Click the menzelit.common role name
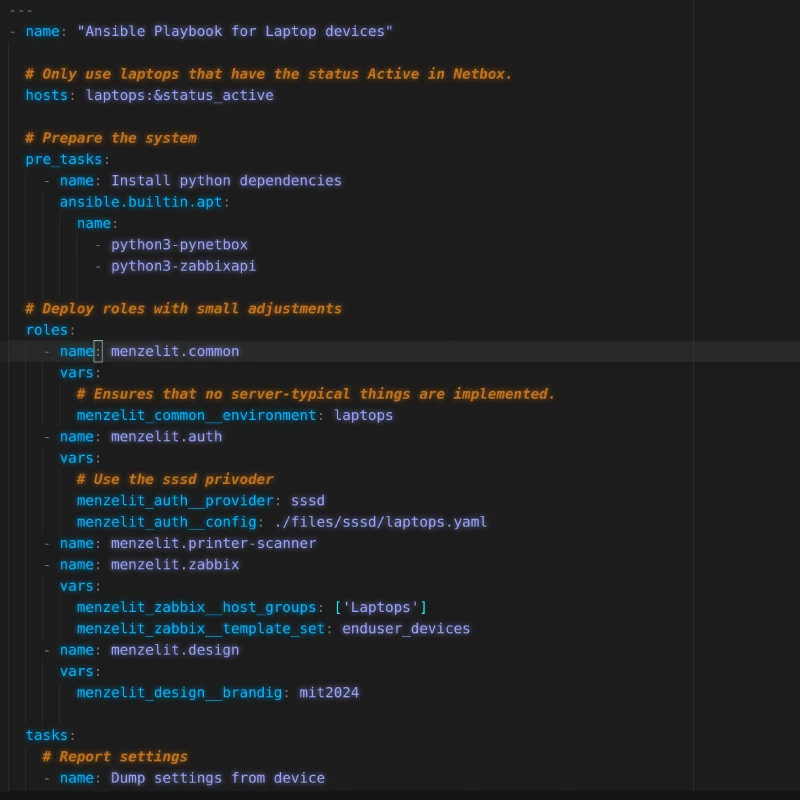 [175, 351]
